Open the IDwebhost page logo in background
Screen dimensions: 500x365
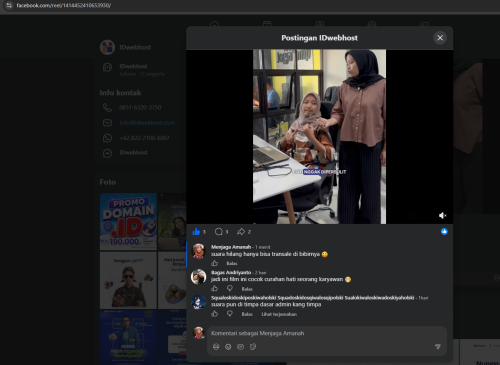pos(107,47)
